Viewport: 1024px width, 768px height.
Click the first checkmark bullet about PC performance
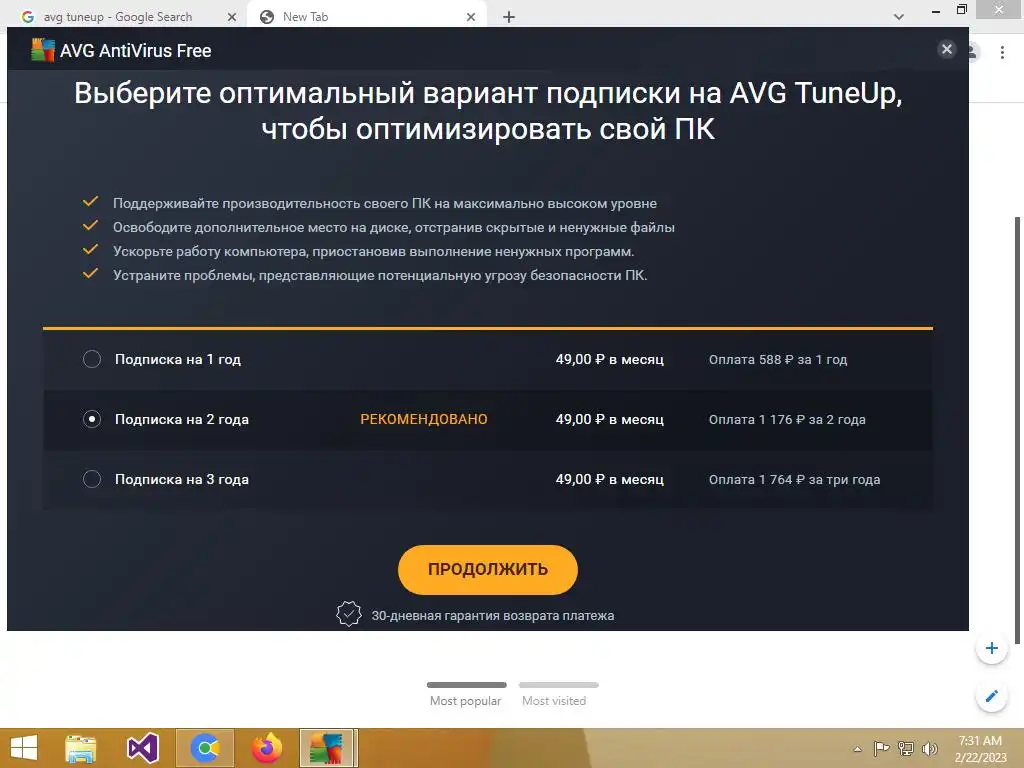(x=90, y=202)
